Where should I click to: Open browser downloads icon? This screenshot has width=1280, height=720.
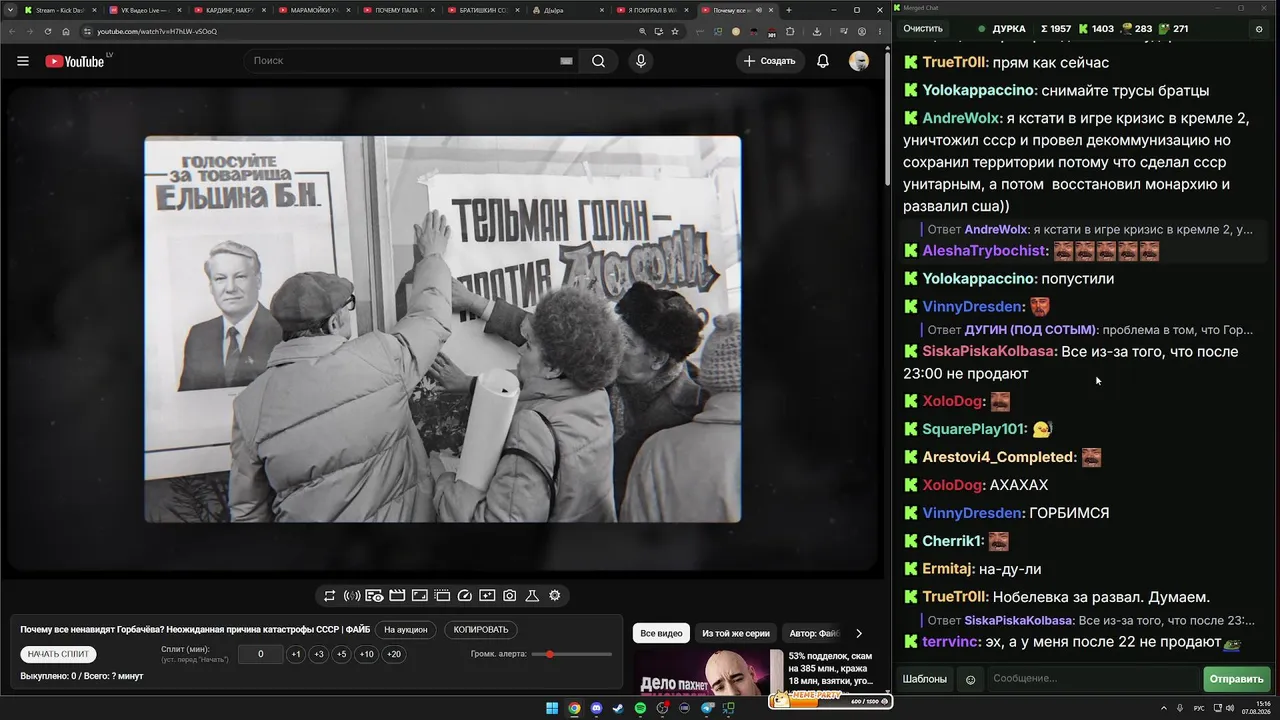[x=817, y=31]
